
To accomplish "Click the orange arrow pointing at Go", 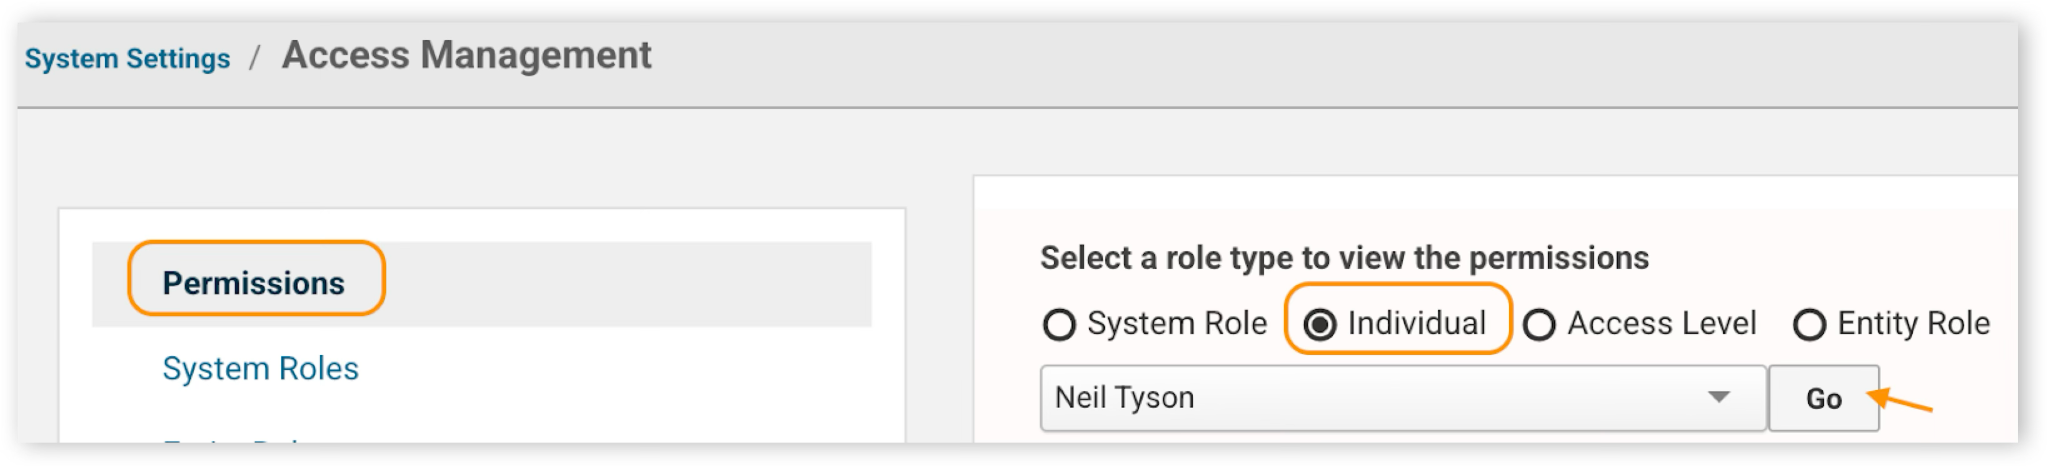I will 1899,400.
